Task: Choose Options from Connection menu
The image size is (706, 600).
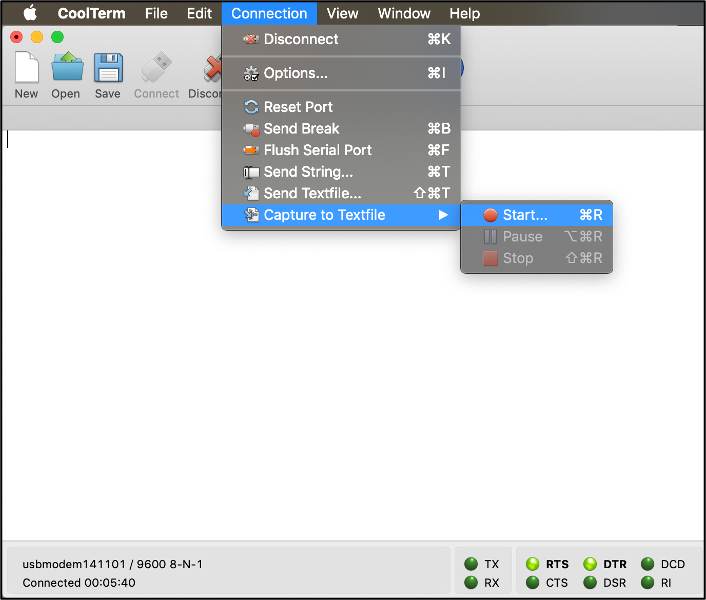Action: 295,73
